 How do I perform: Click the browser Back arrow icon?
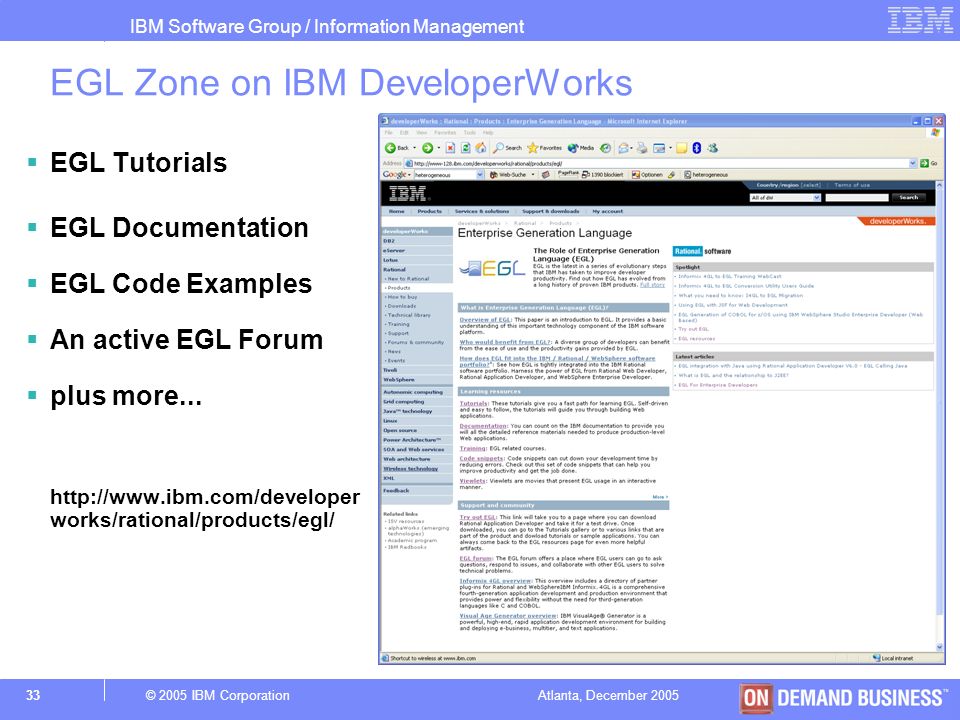[390, 148]
